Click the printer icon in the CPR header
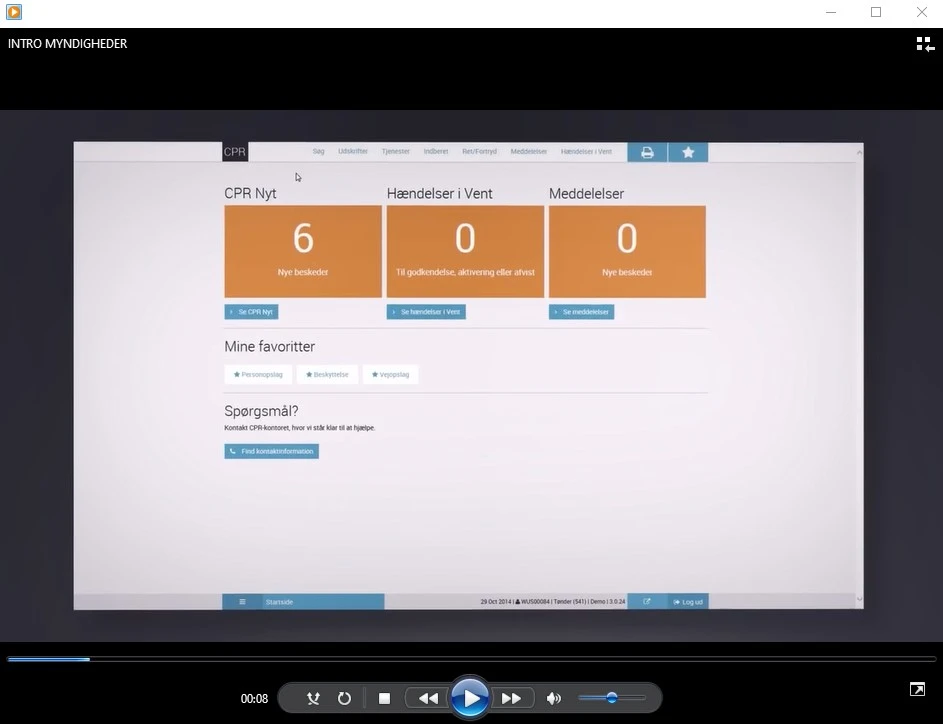Image resolution: width=943 pixels, height=724 pixels. (647, 152)
